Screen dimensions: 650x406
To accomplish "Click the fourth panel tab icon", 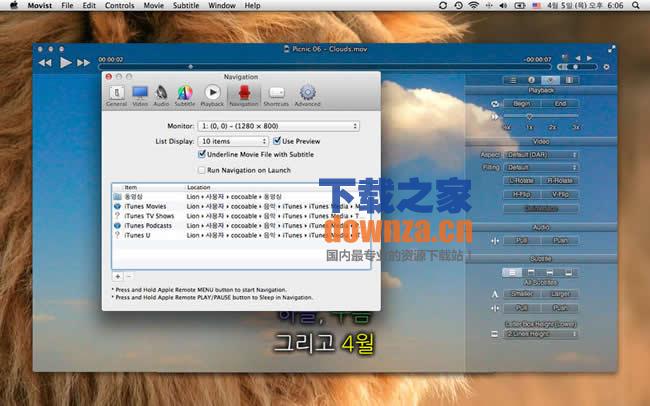I will click(569, 80).
